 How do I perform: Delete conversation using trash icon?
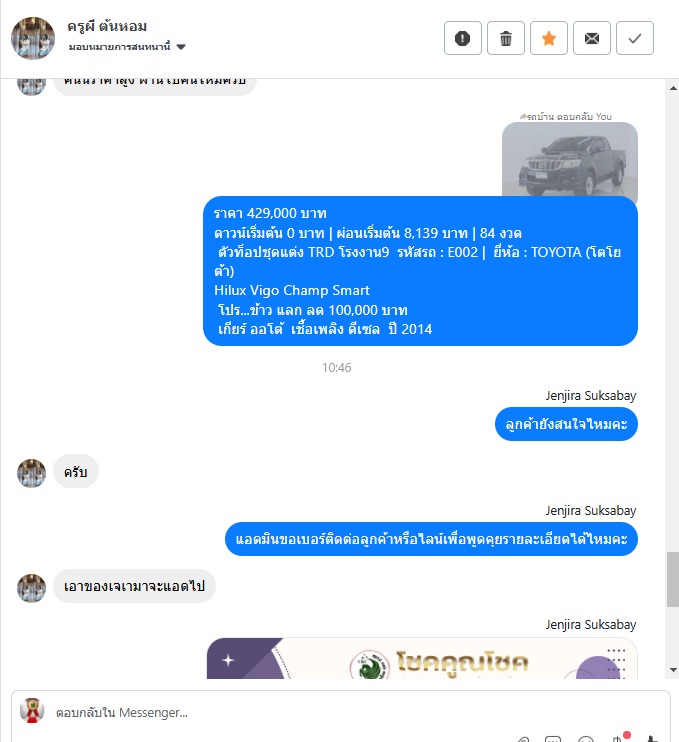tap(505, 38)
